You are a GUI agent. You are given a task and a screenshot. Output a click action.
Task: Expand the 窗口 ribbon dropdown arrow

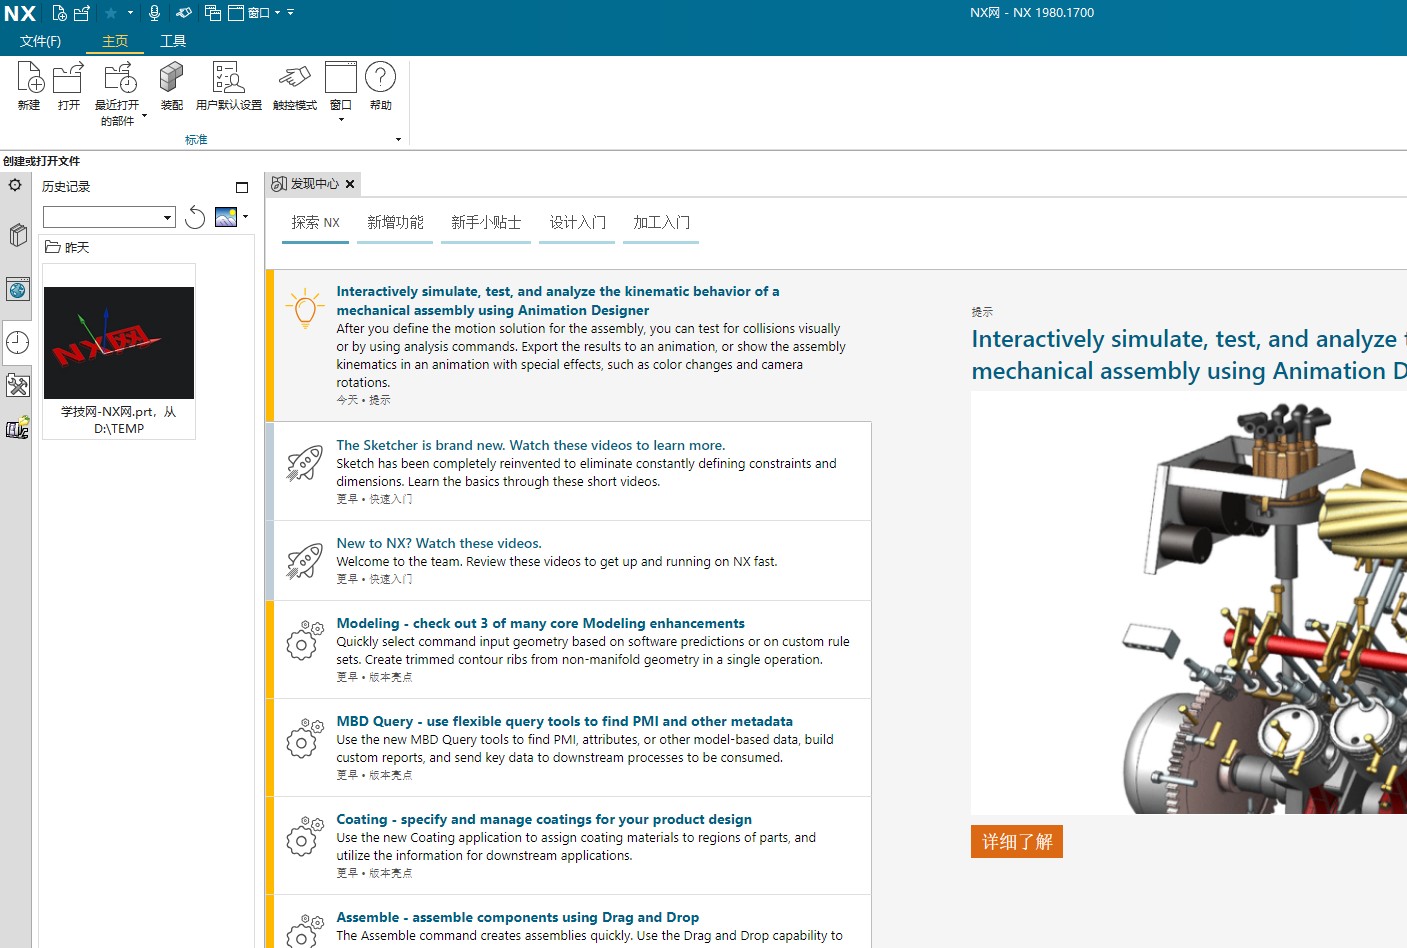point(341,120)
